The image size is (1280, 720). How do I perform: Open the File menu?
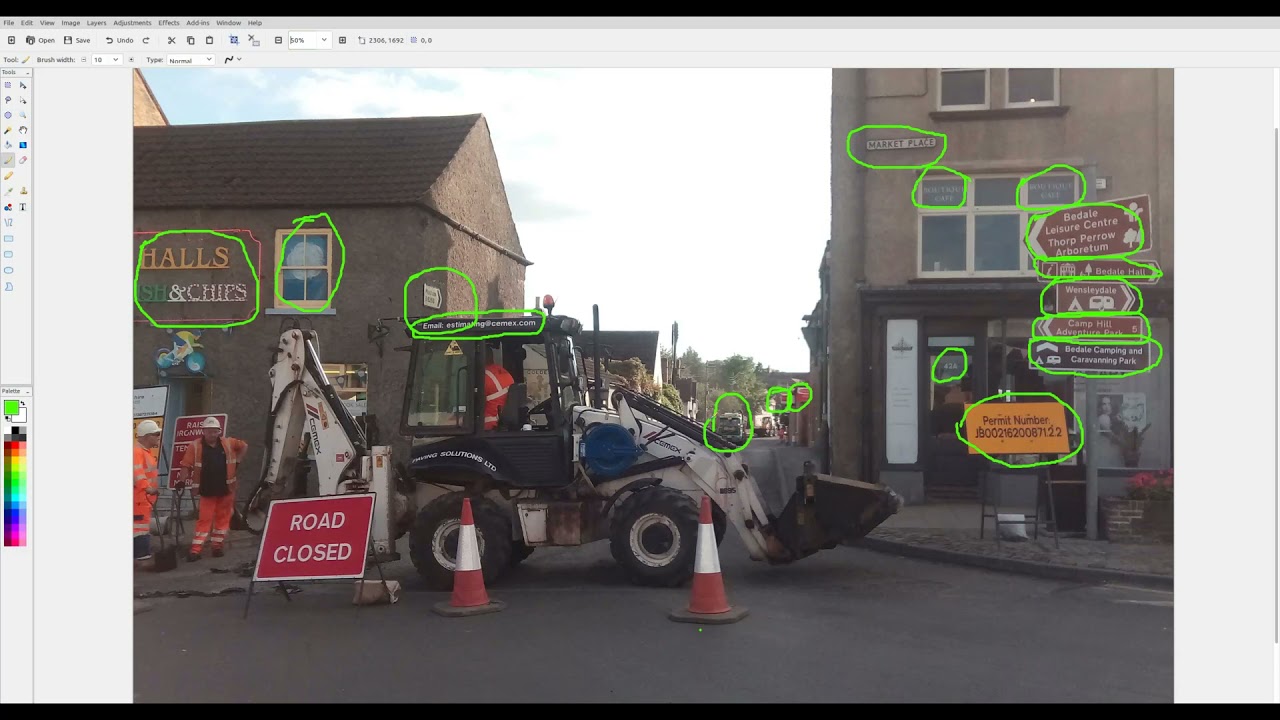(x=8, y=22)
